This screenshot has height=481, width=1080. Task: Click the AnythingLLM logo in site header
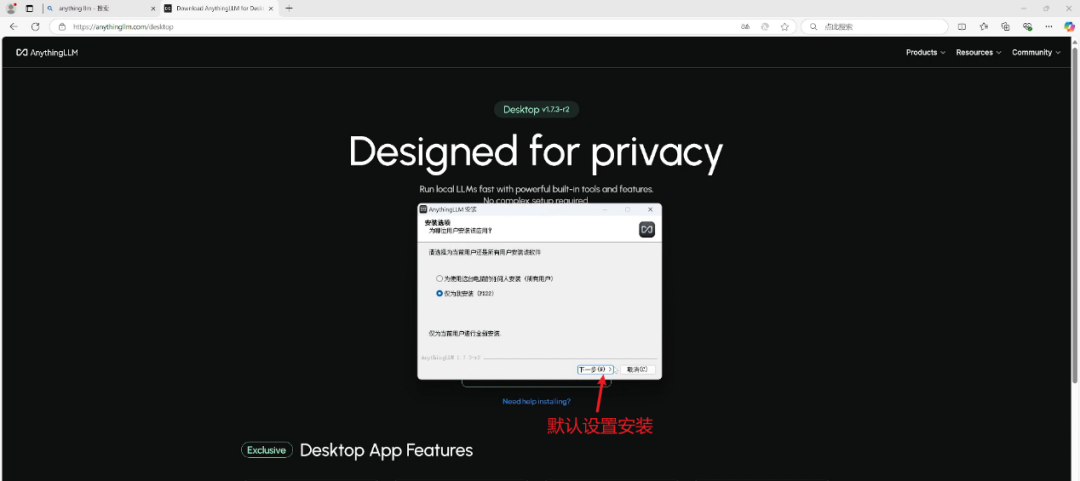(x=47, y=52)
